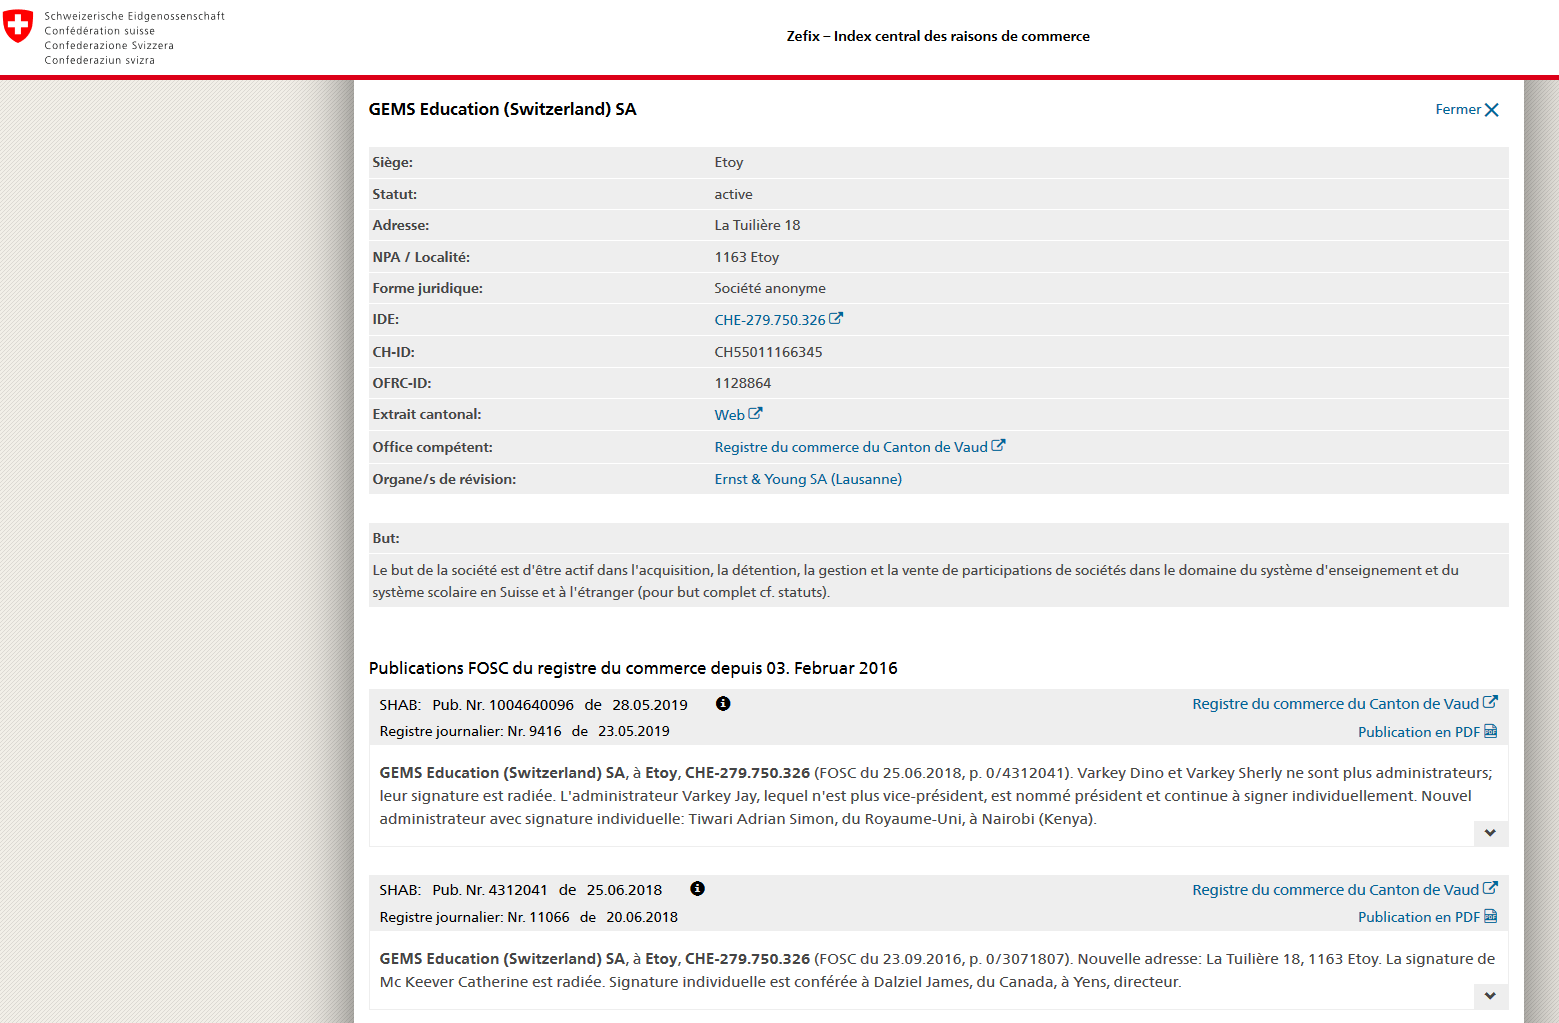
Task: Open Registre du commerce link for 25.06.2018 publication
Action: pyautogui.click(x=1335, y=890)
